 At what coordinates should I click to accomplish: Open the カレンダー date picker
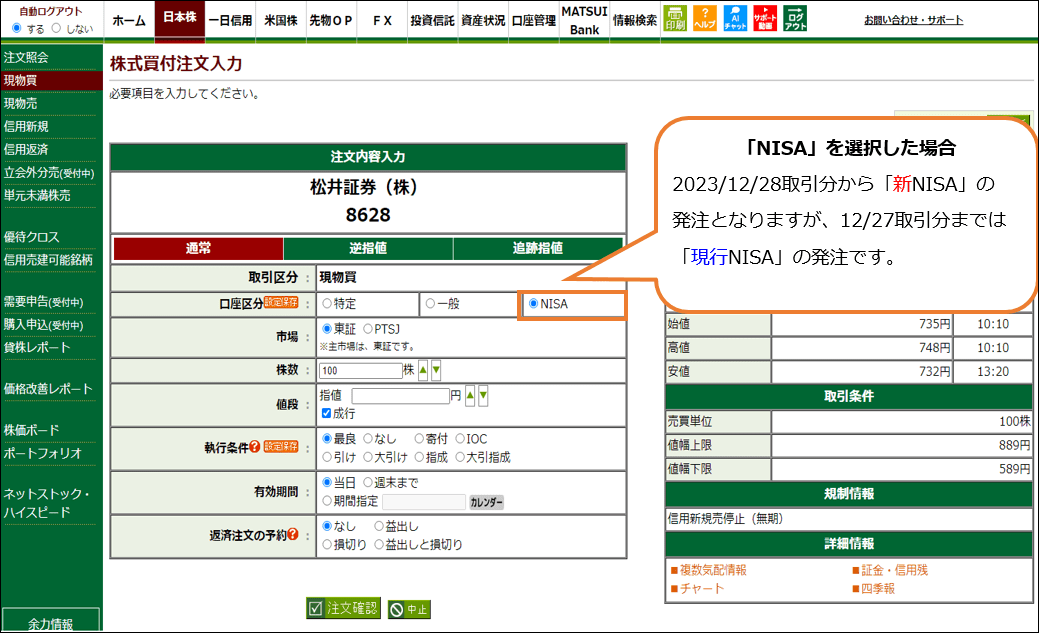click(x=486, y=502)
